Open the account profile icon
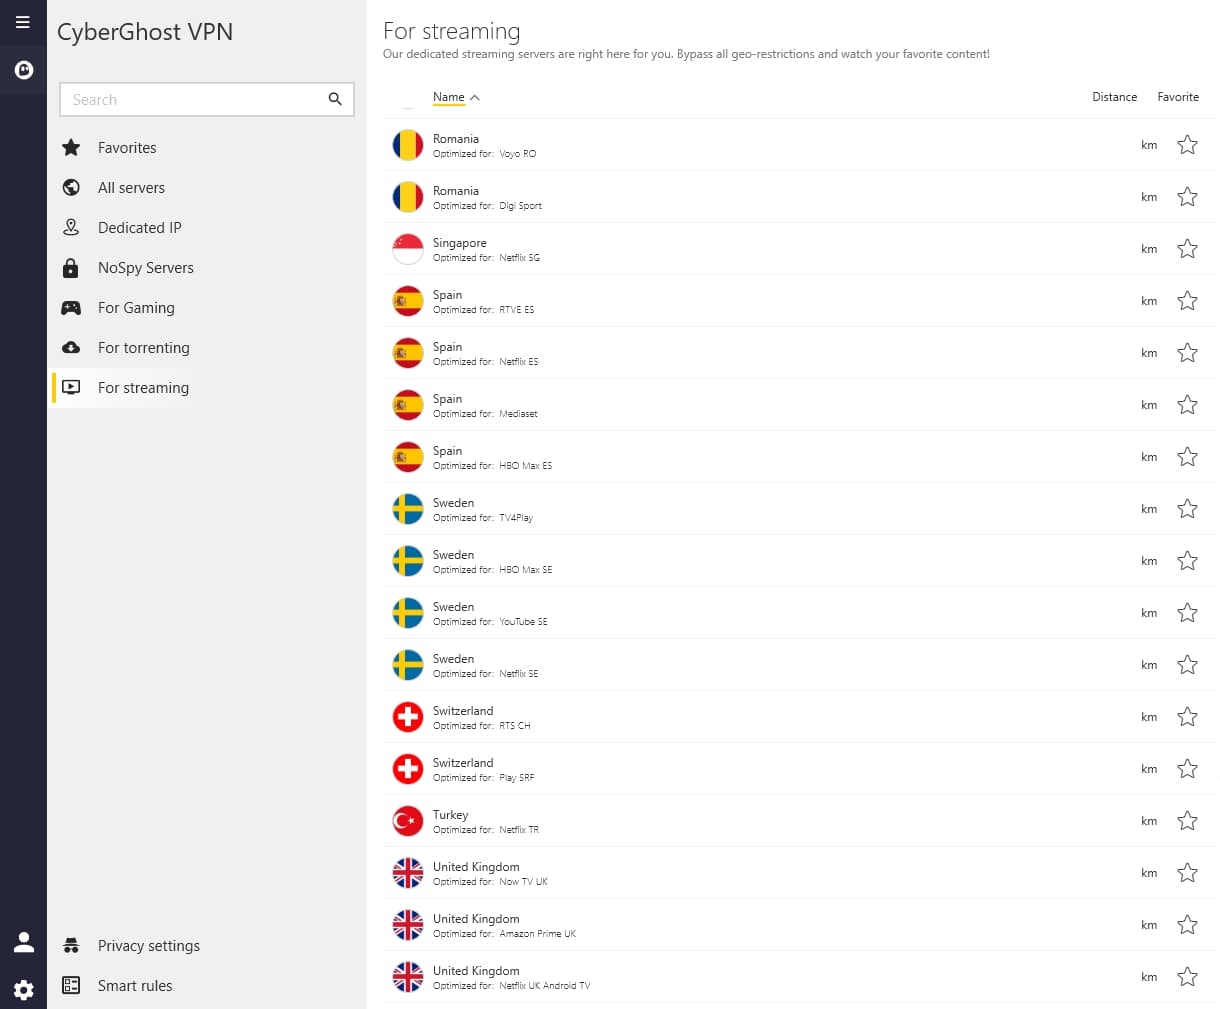 tap(23, 941)
